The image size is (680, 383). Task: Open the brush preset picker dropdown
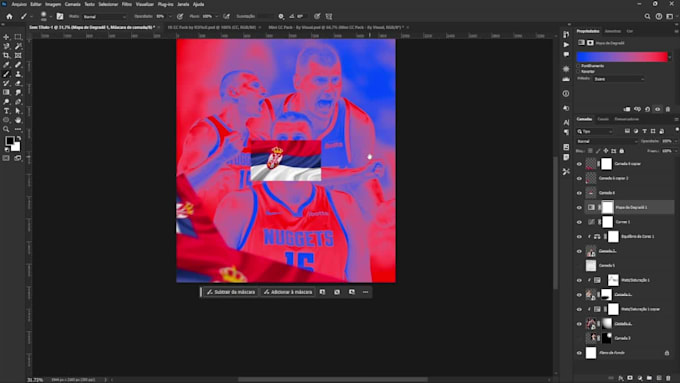51,16
